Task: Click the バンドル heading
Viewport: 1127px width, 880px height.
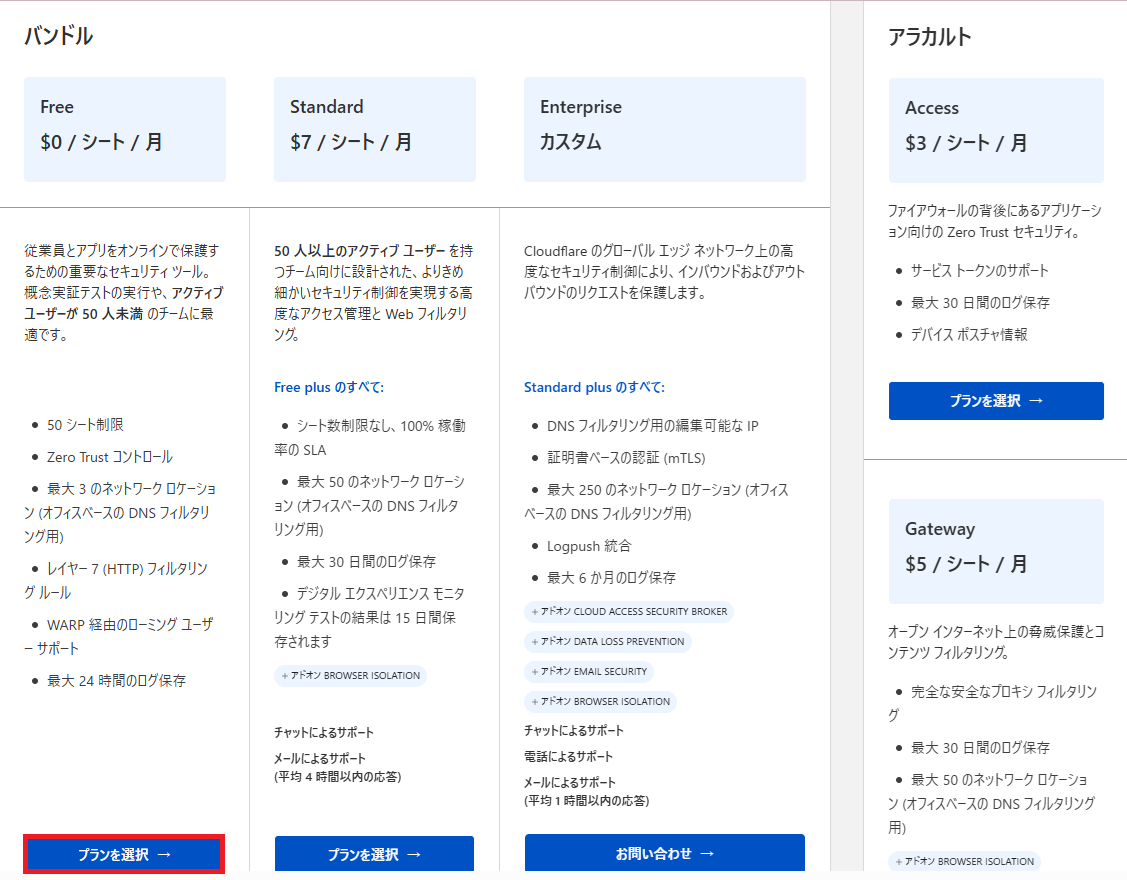Action: click(x=59, y=36)
